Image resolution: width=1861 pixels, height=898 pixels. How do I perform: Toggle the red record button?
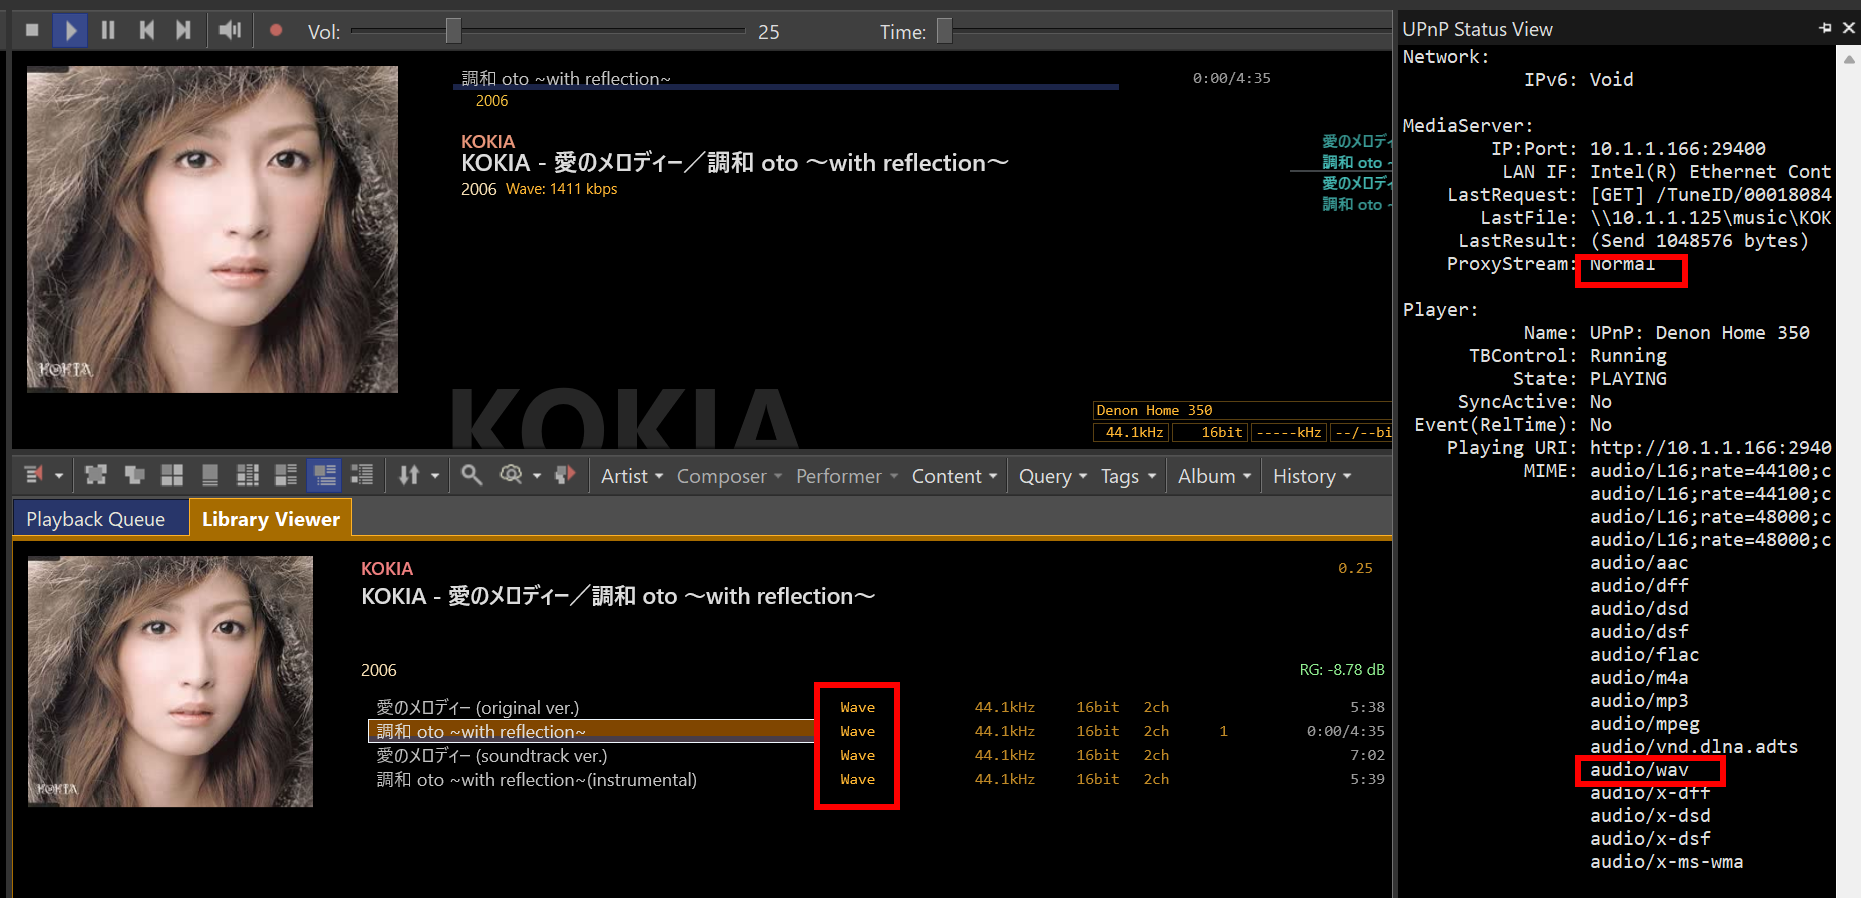coord(276,30)
